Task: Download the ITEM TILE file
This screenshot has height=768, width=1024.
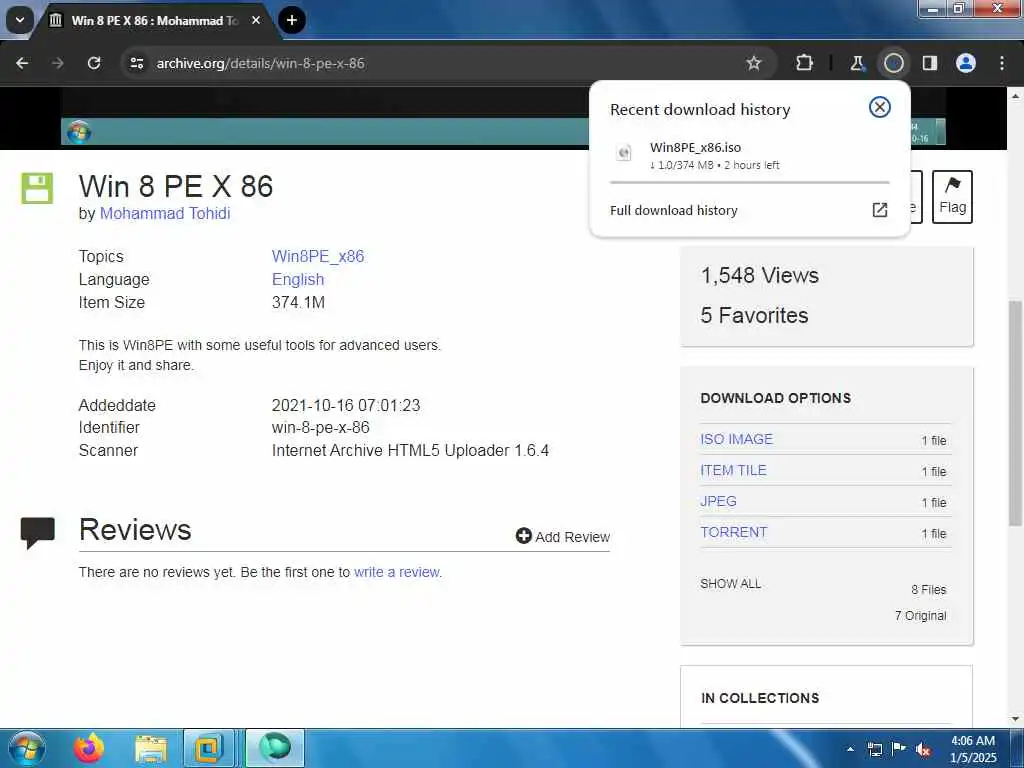Action: pyautogui.click(x=733, y=470)
